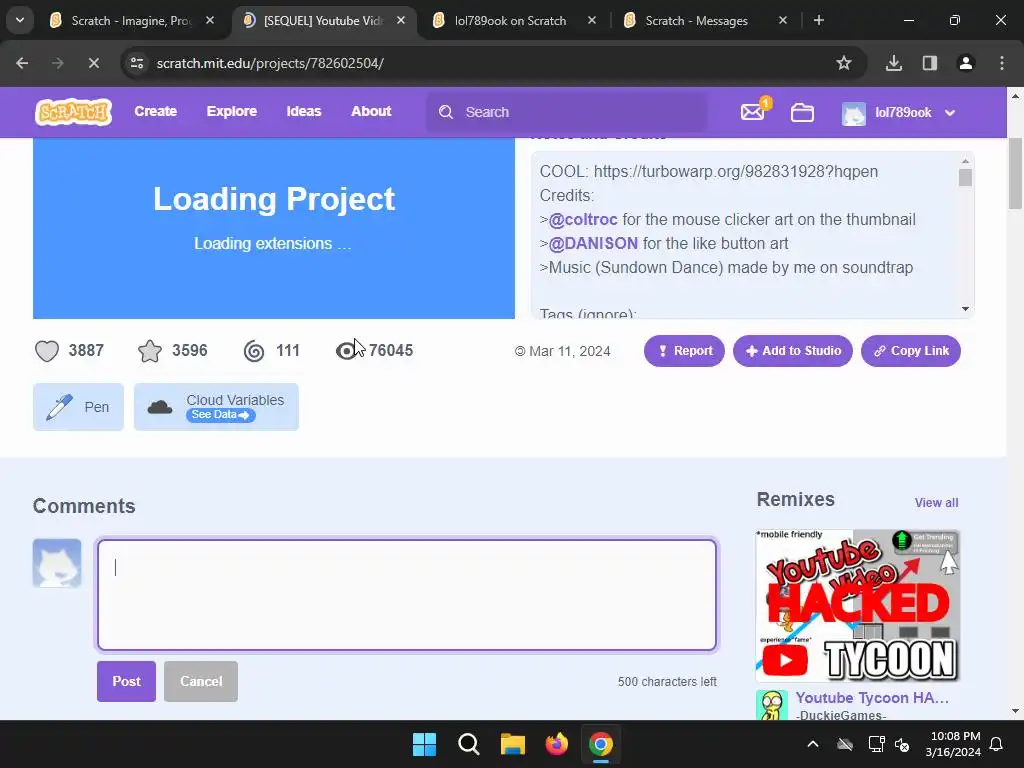Open Firefox from the taskbar
Viewport: 1024px width, 768px height.
[x=556, y=744]
